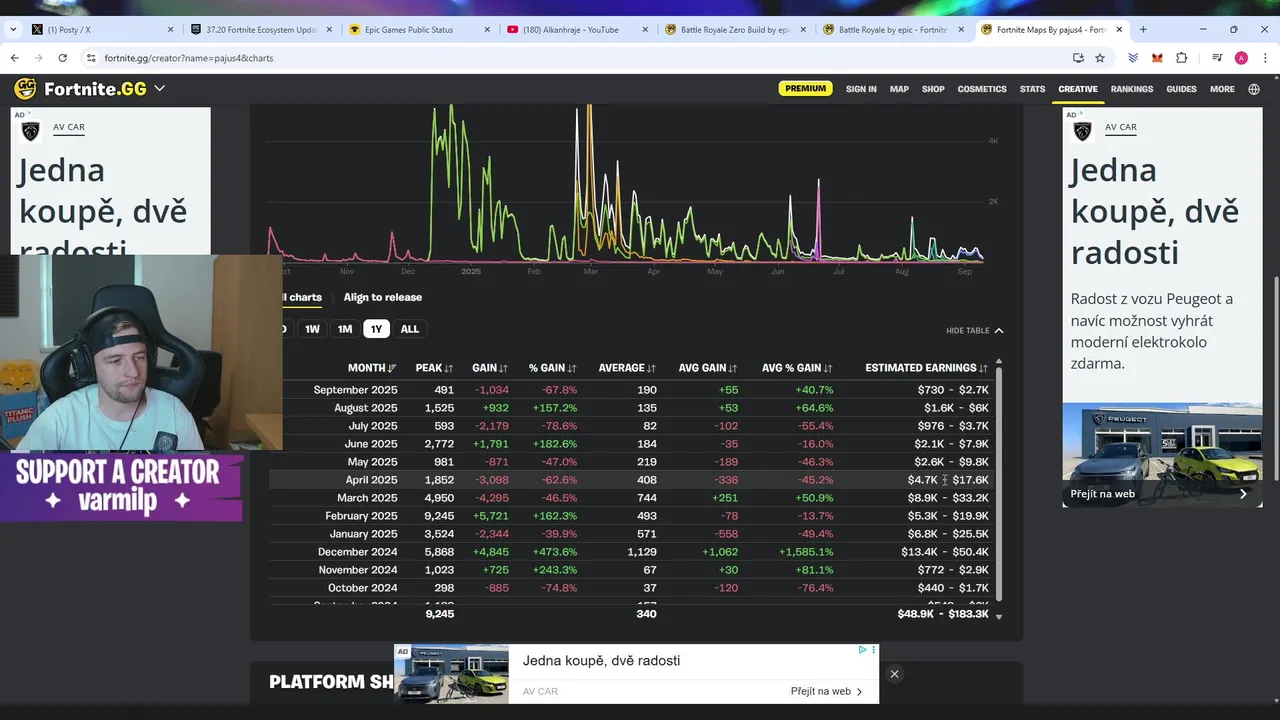
Task: Open the Chrome three-dot menu
Action: [x=1265, y=58]
